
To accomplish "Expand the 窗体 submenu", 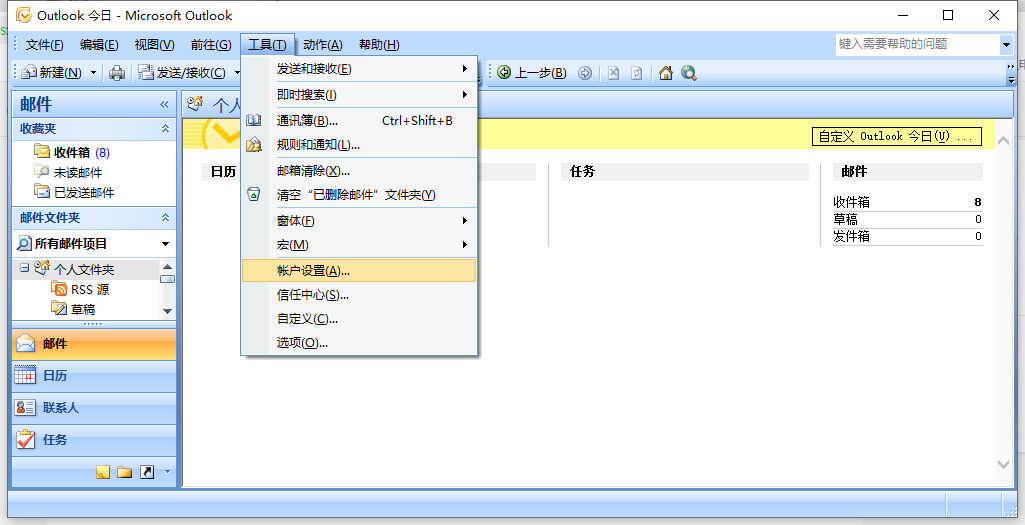I will pyautogui.click(x=360, y=221).
